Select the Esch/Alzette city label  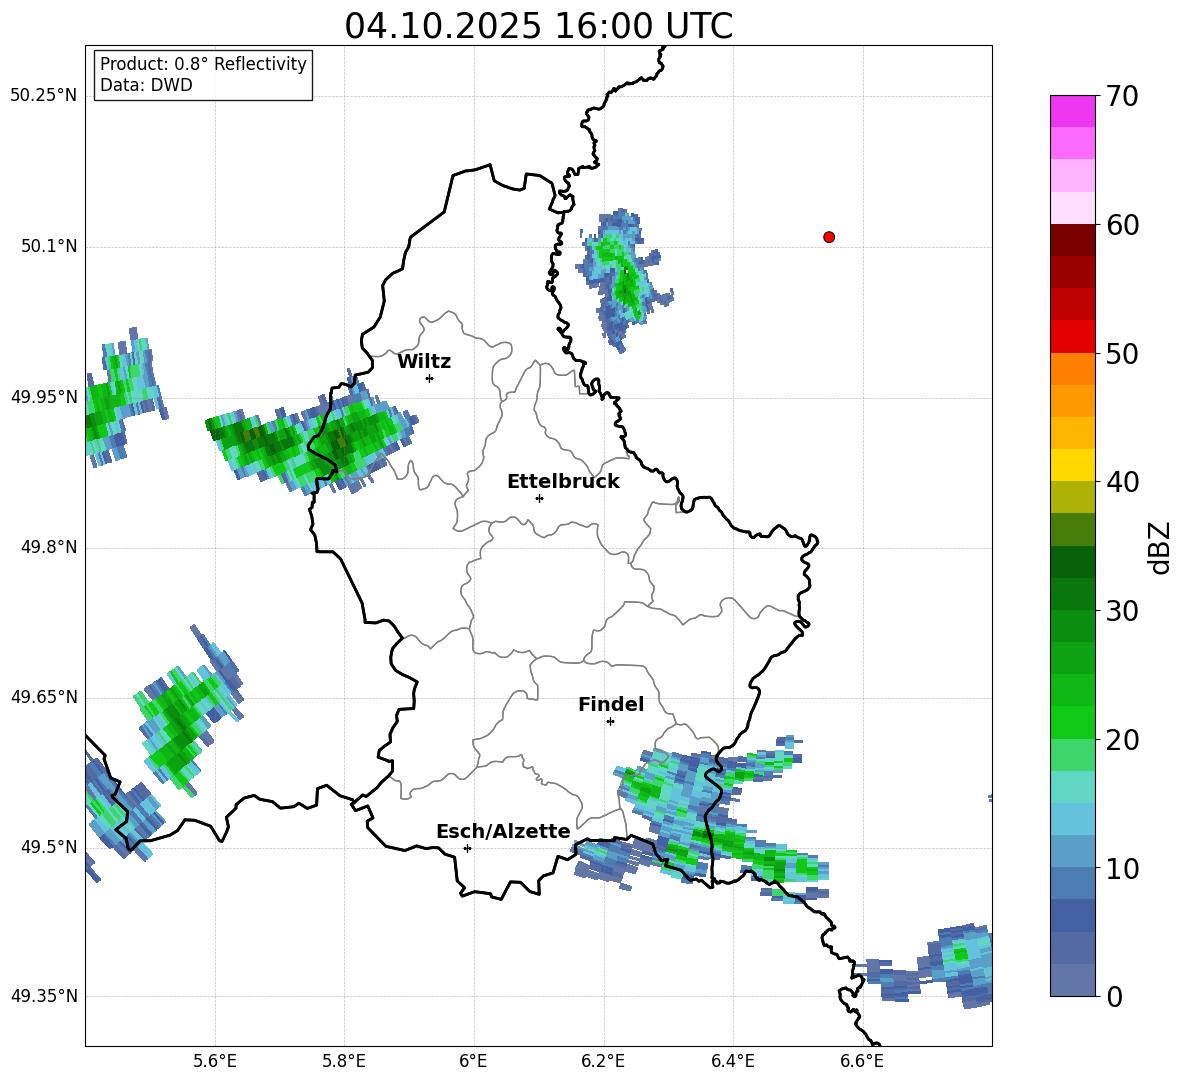point(503,831)
